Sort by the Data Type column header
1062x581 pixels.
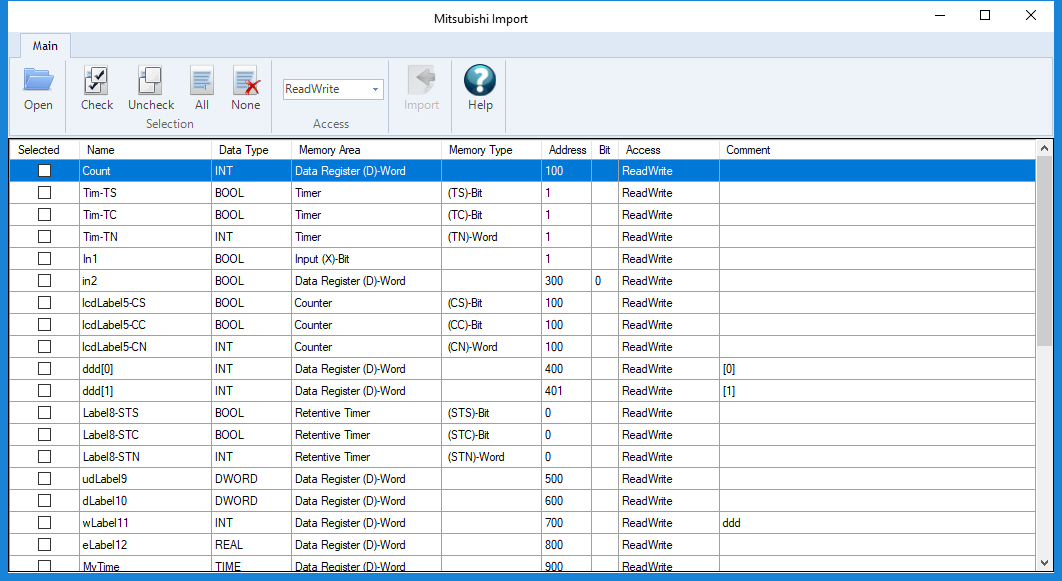click(x=251, y=150)
